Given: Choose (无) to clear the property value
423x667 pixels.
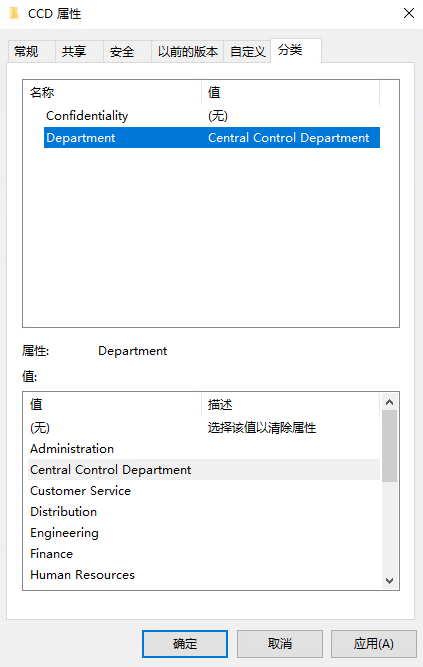Looking at the screenshot, I should coord(204,428).
